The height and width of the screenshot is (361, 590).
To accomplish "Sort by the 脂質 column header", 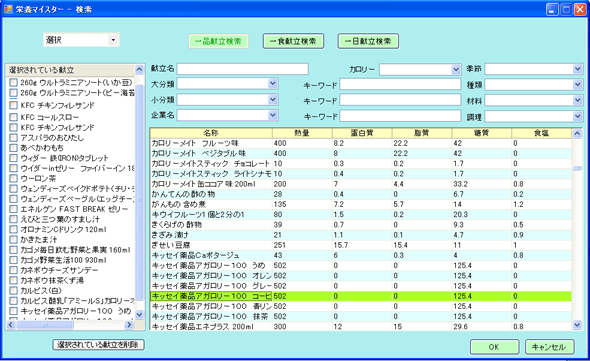I will click(422, 133).
